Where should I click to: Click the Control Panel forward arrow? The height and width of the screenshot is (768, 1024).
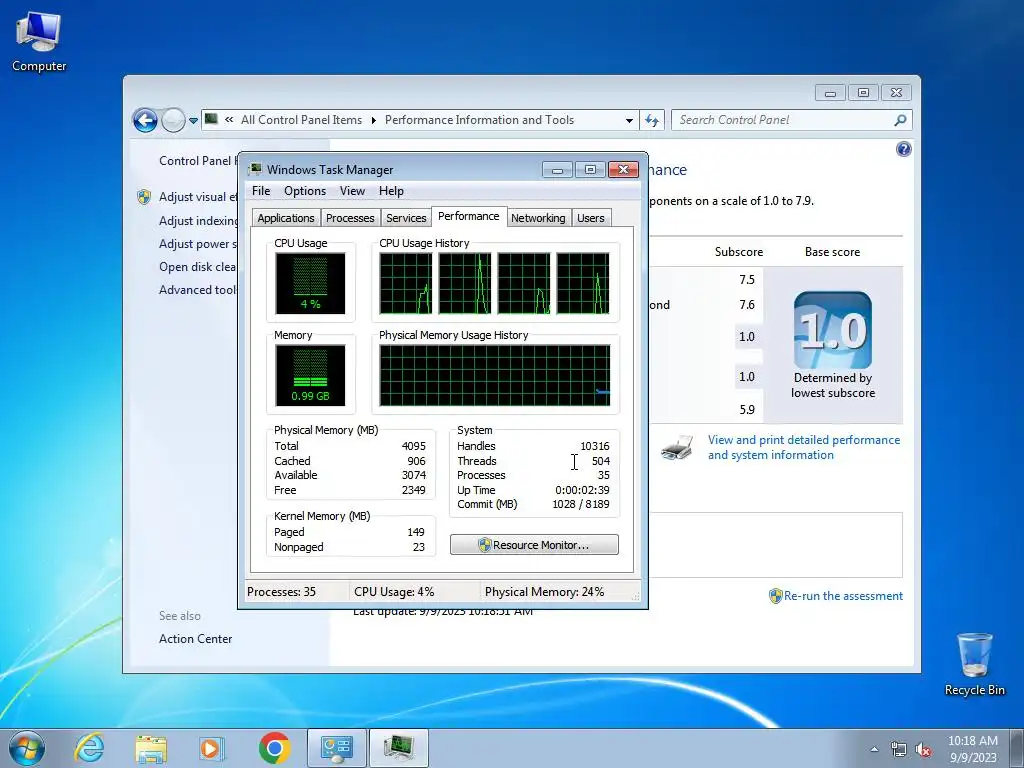click(x=173, y=120)
